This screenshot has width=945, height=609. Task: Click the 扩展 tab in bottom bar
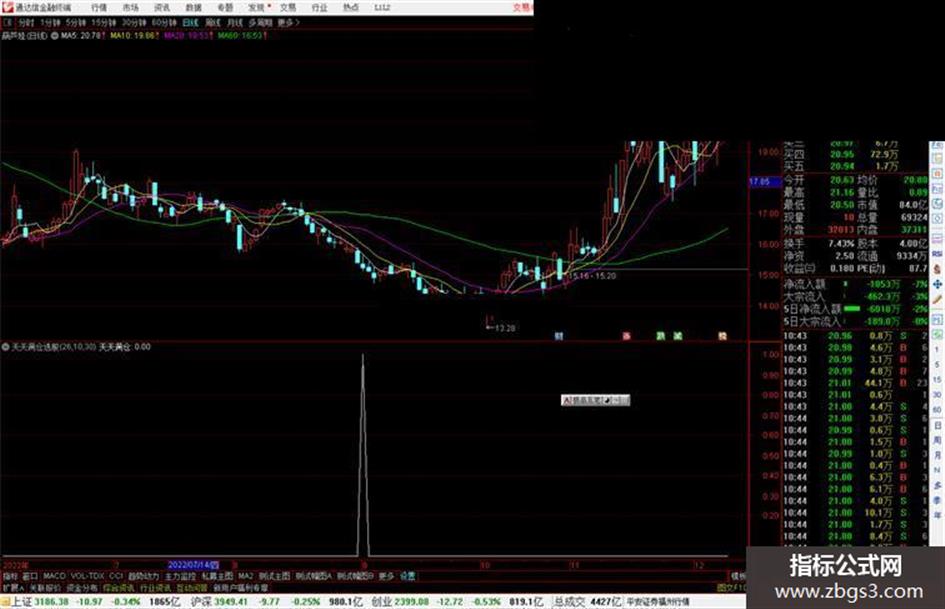click(x=13, y=587)
